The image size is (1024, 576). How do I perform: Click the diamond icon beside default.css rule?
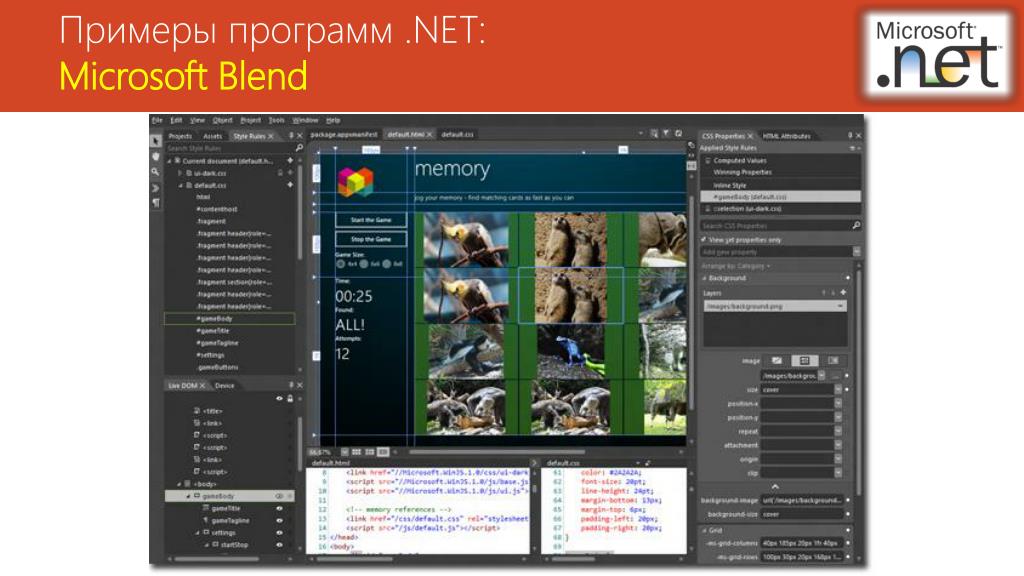point(290,185)
